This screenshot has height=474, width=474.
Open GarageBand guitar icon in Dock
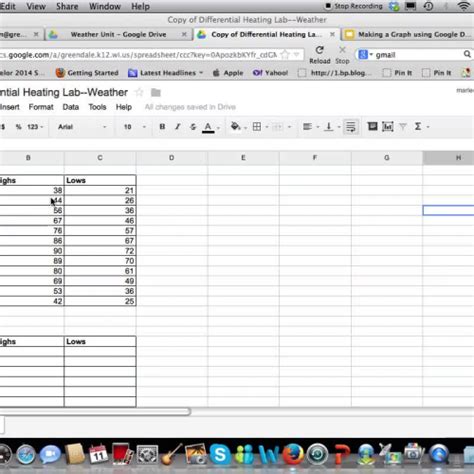(x=172, y=454)
